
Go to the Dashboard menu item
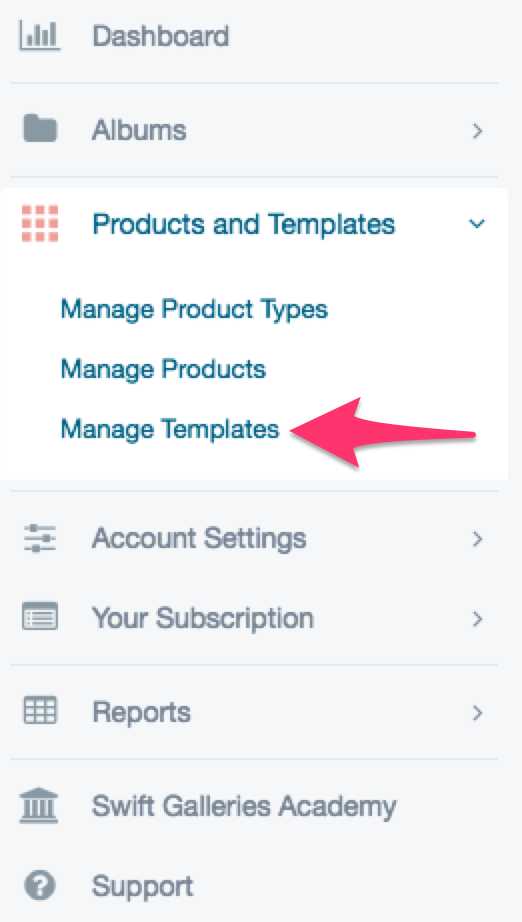160,36
